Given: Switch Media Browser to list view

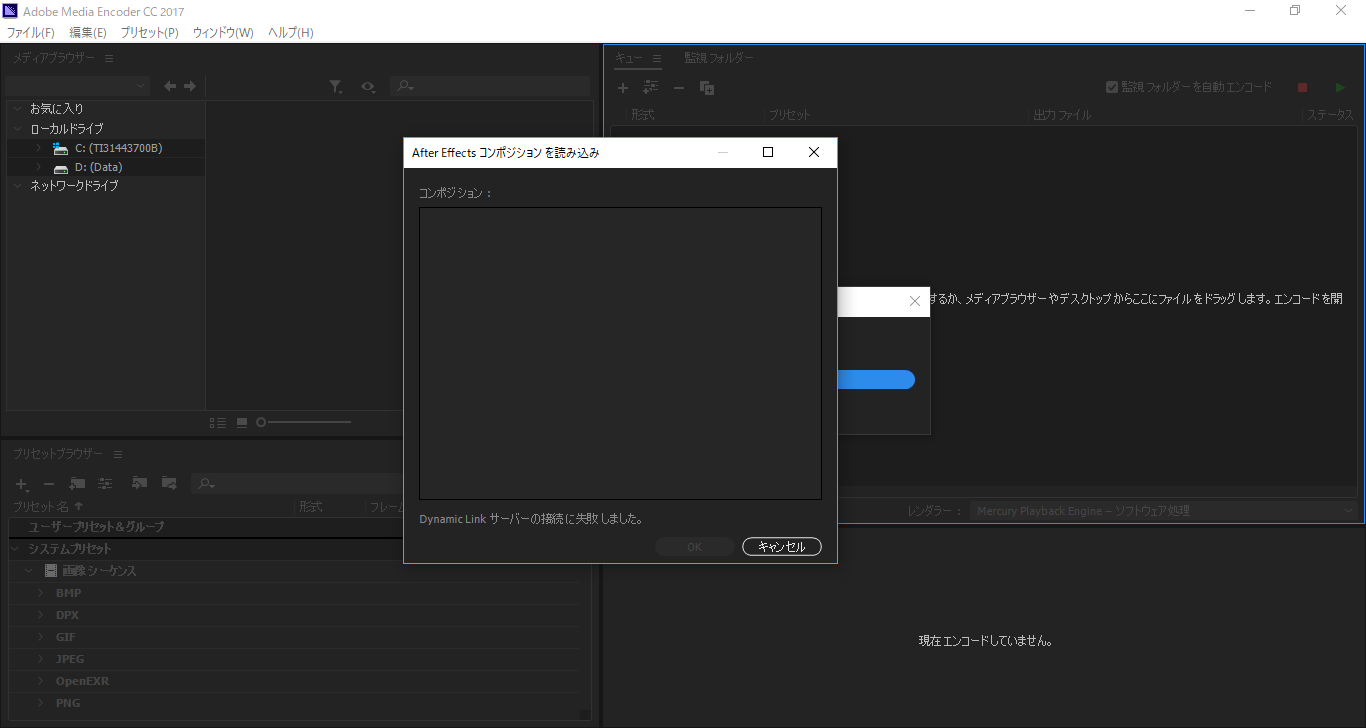Looking at the screenshot, I should (x=218, y=423).
